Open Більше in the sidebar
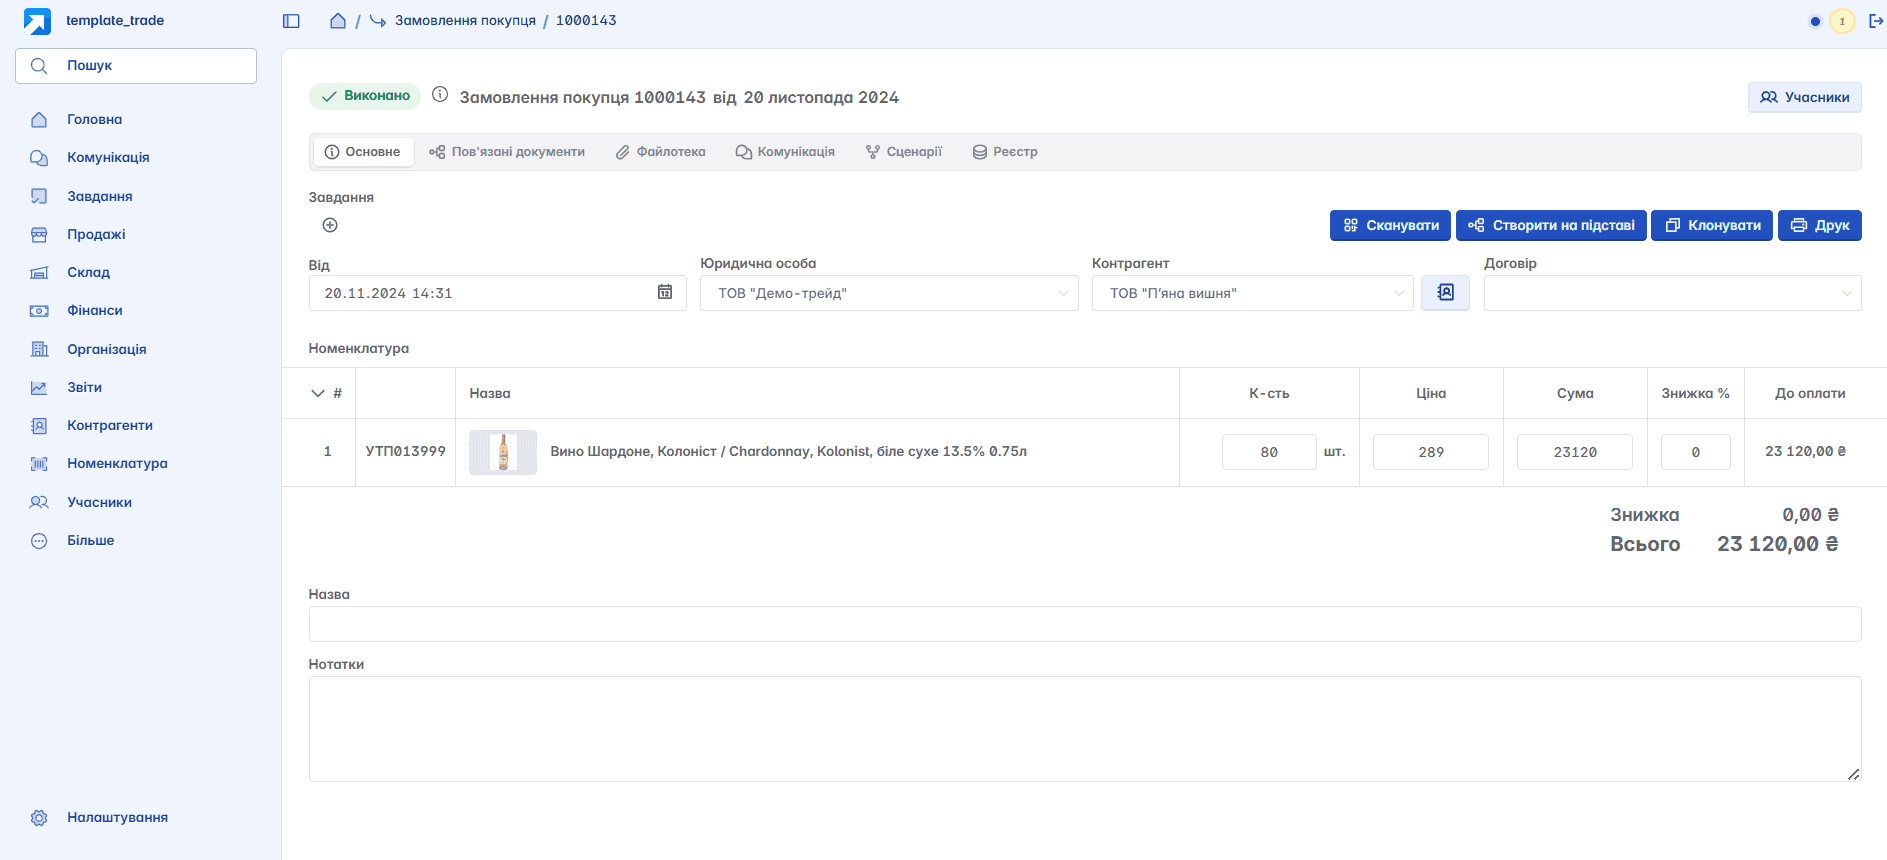 pos(90,540)
